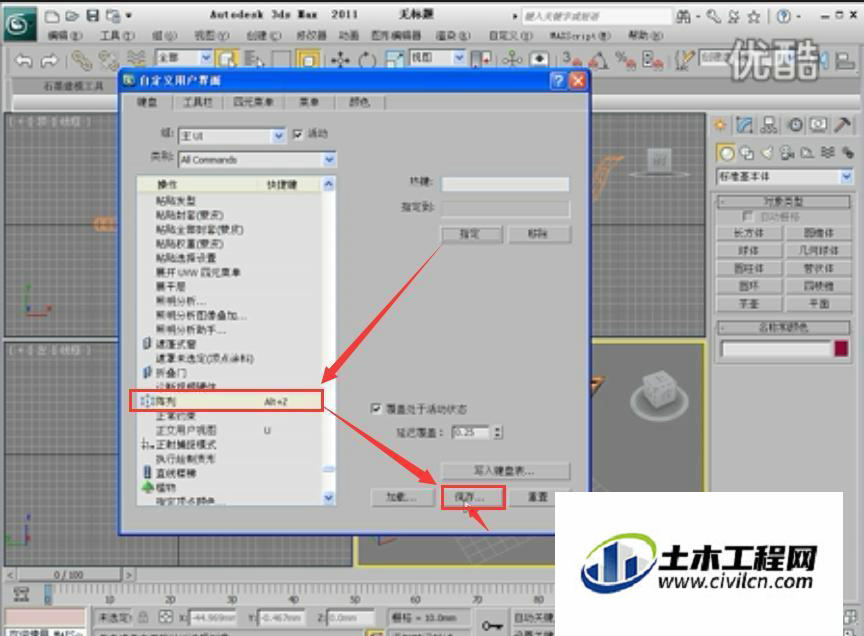Save the scene with the floppy disk icon

tap(93, 15)
